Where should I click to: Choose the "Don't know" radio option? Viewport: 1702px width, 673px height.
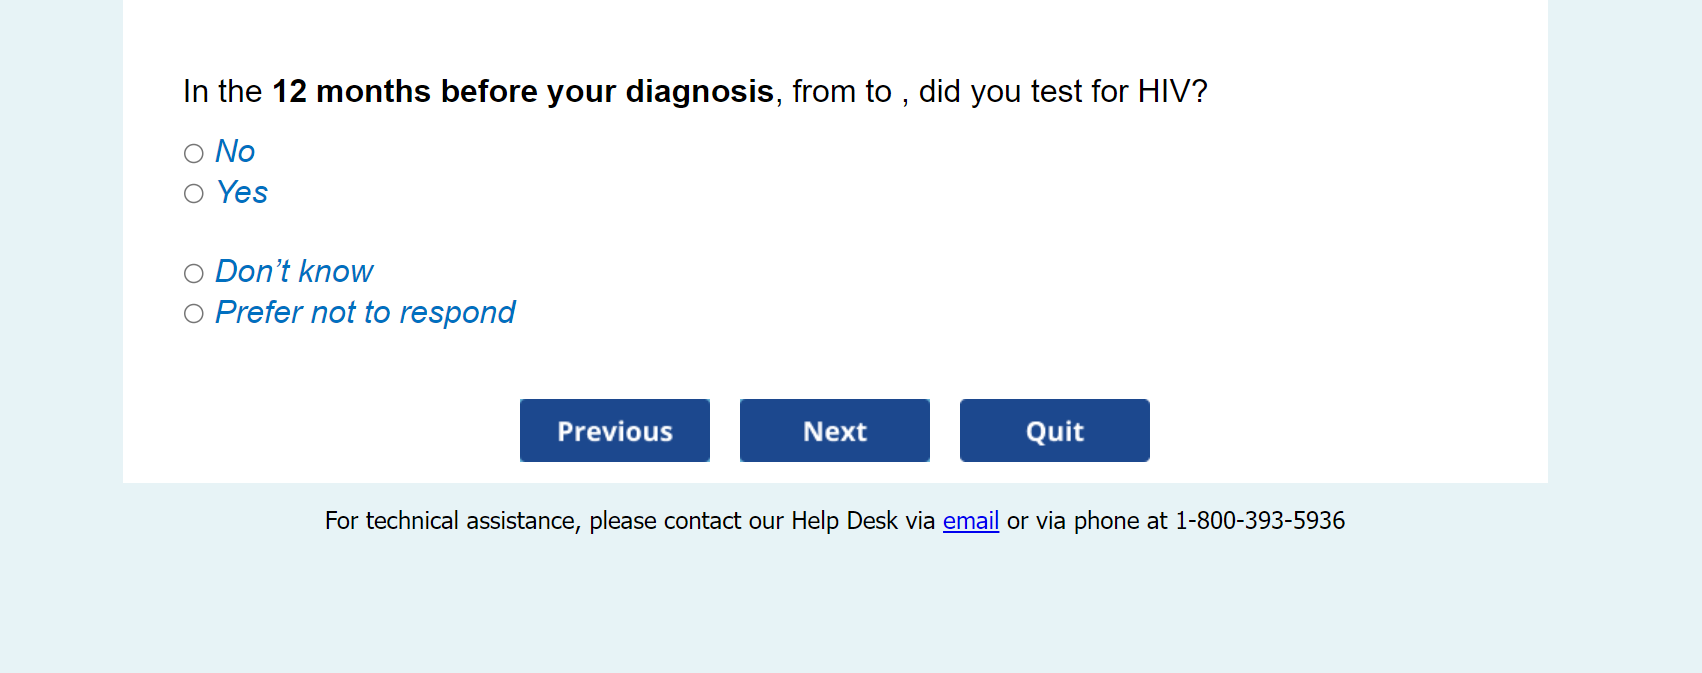(x=194, y=273)
